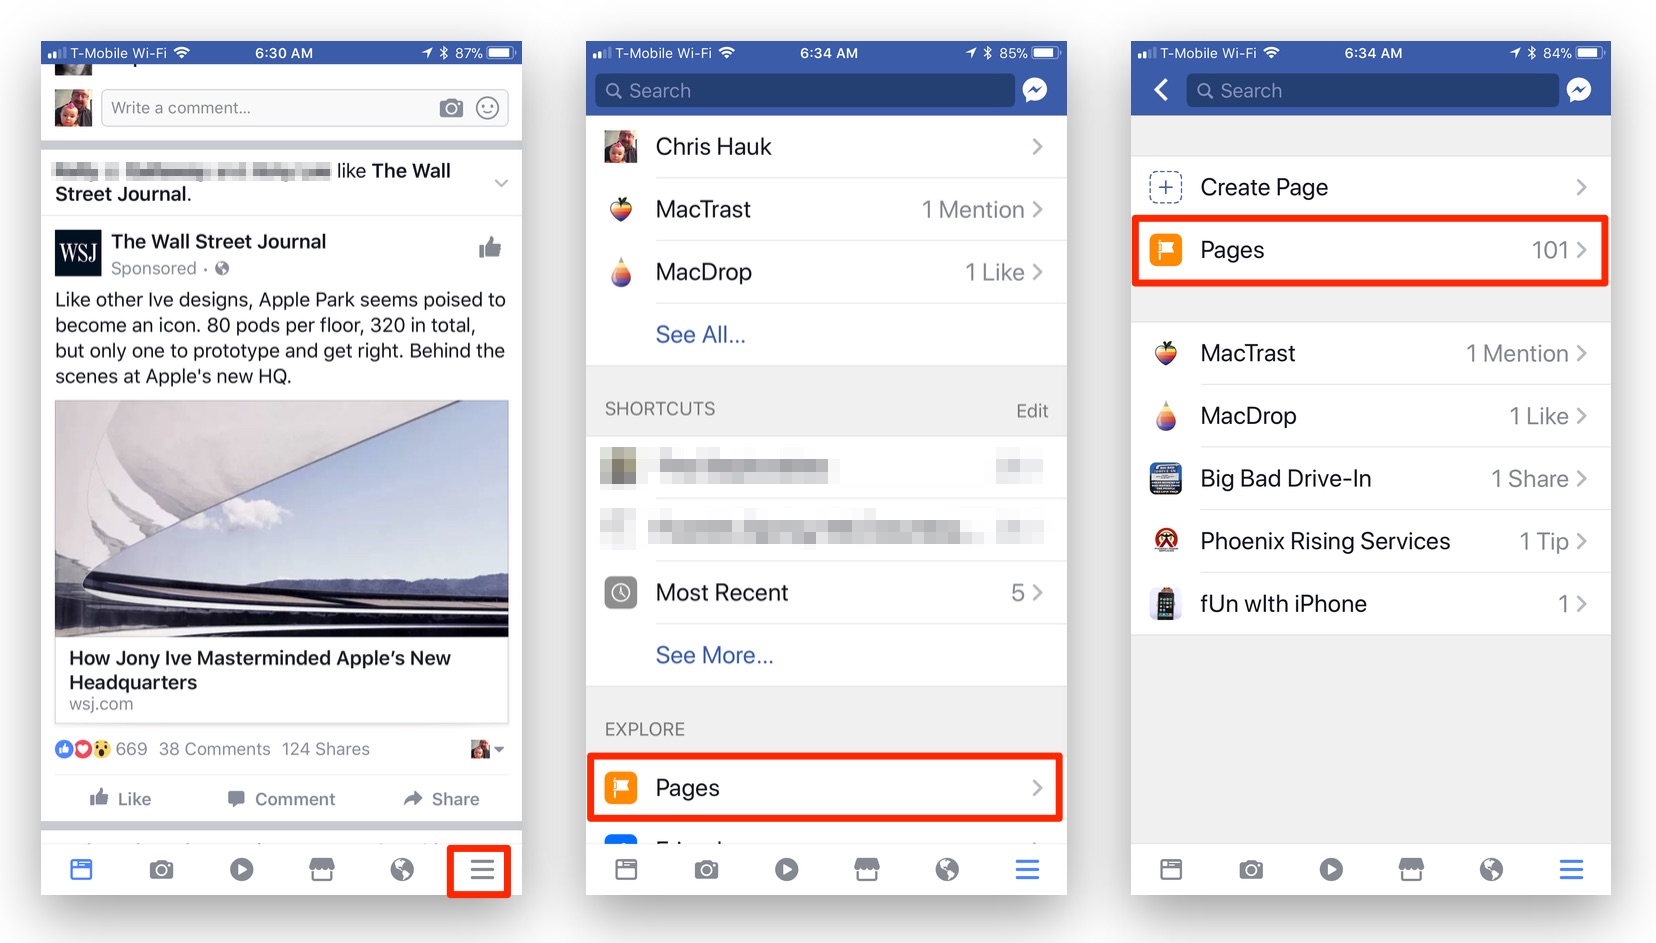Open the profile selector dropdown beside 124 Shares
Image resolution: width=1656 pixels, height=943 pixels.
(487, 749)
